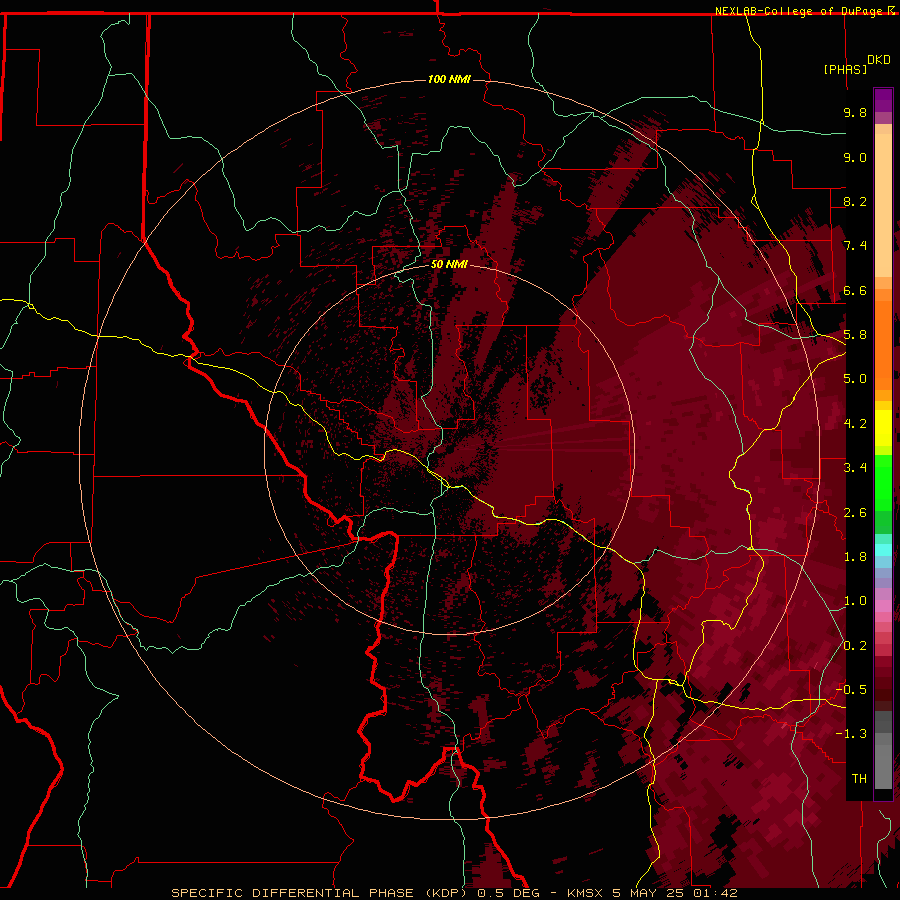The width and height of the screenshot is (900, 900).
Task: Select the 8.2 scale value
Action: [x=855, y=201]
